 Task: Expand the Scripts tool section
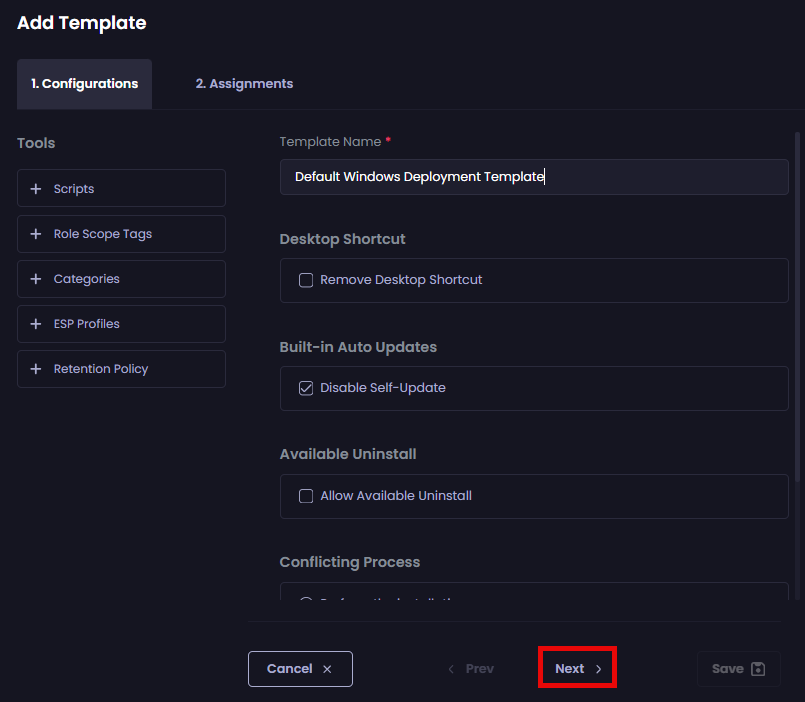click(x=121, y=189)
